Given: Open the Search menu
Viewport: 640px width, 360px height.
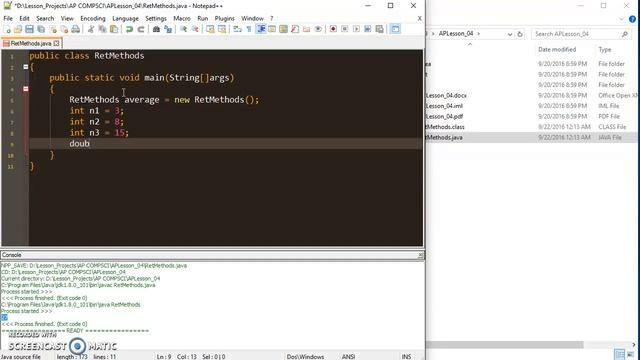Looking at the screenshot, I should tap(45, 18).
